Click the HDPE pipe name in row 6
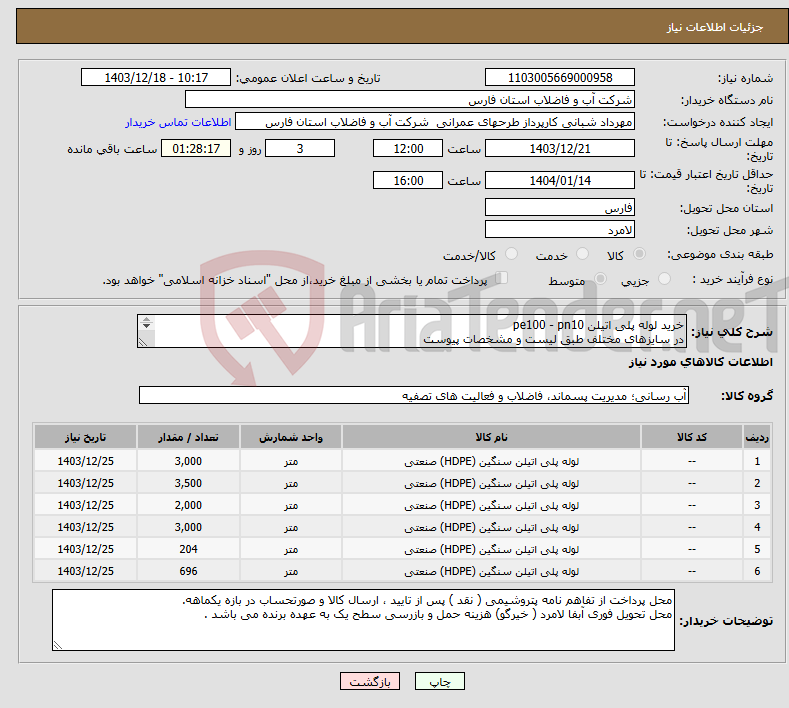This screenshot has height=708, width=789. click(492, 571)
